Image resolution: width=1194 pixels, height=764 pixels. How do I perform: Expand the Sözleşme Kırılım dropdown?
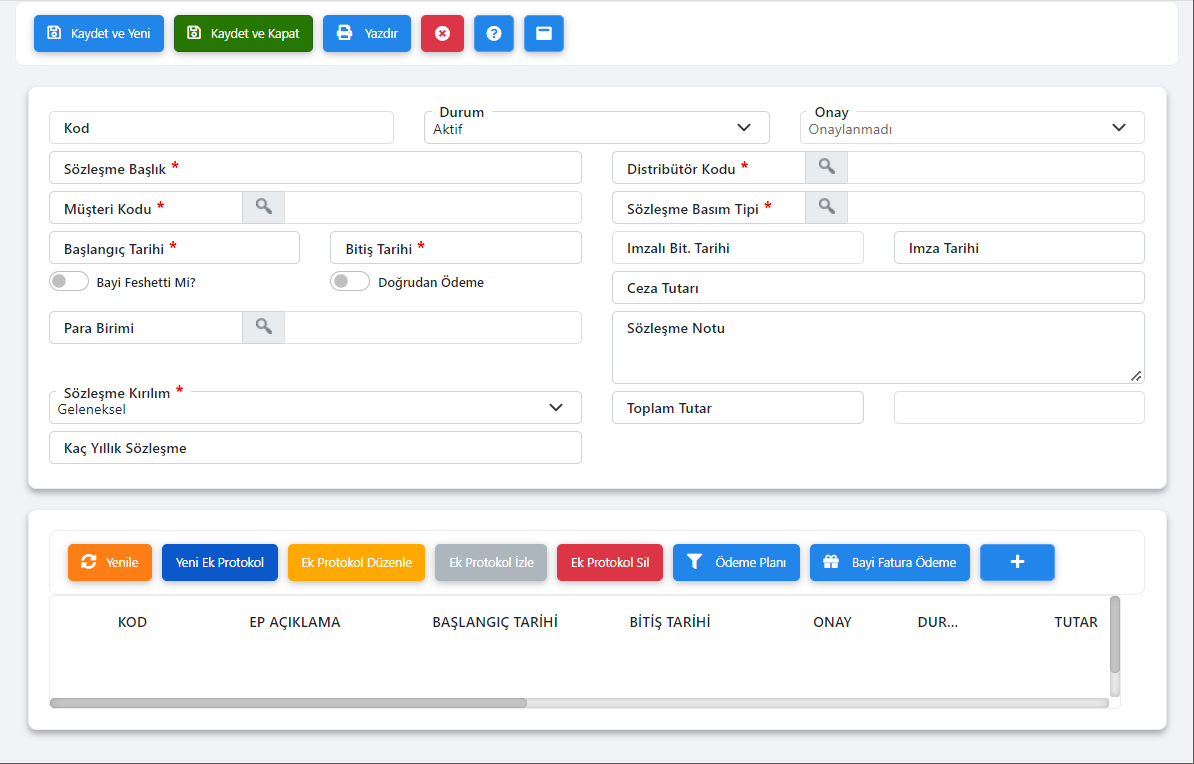[556, 408]
